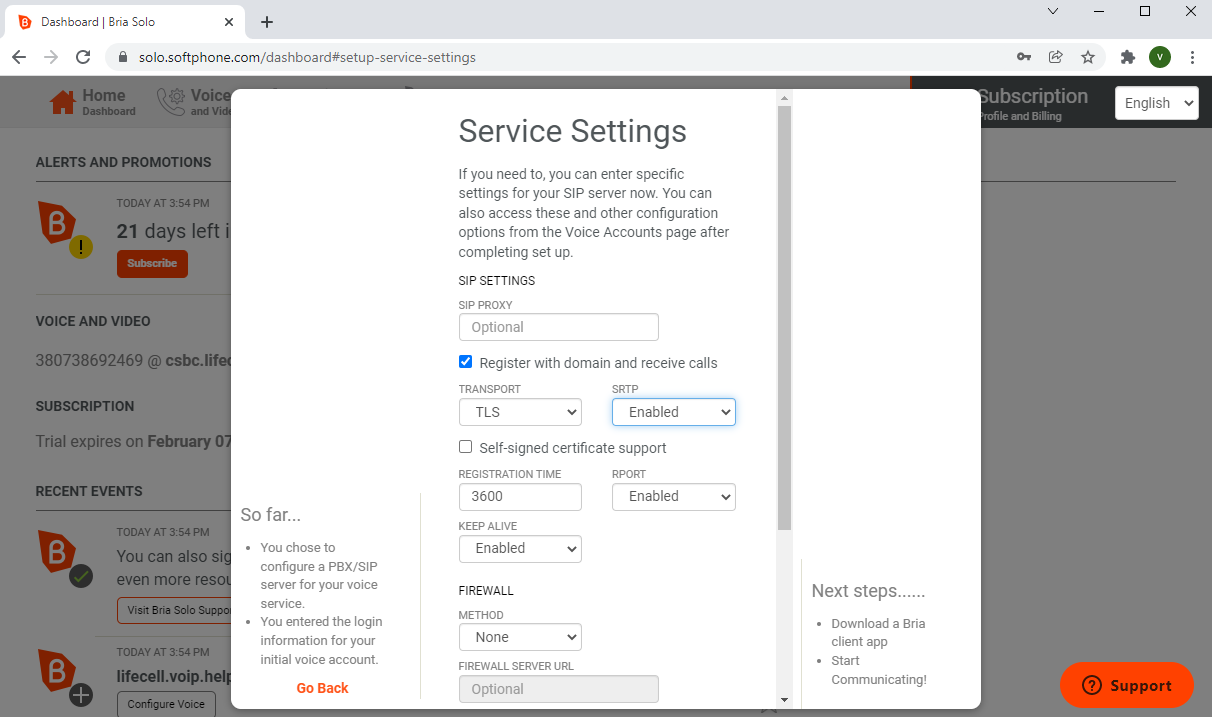Open the Firewall Method dropdown
1212x717 pixels.
[x=520, y=637]
